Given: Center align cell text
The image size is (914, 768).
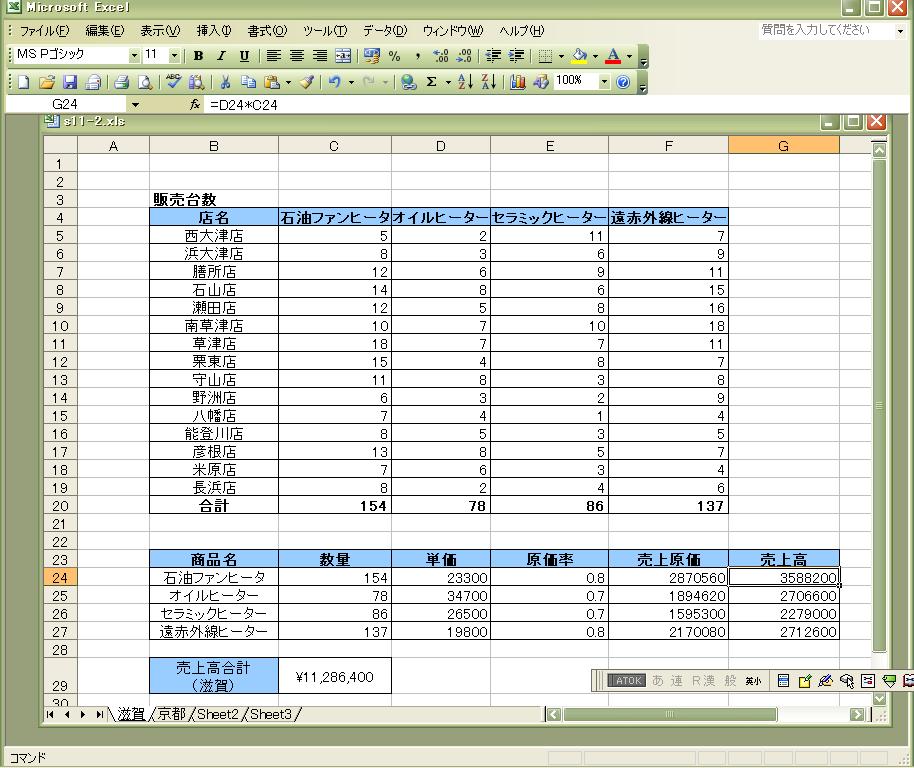Looking at the screenshot, I should 297,56.
